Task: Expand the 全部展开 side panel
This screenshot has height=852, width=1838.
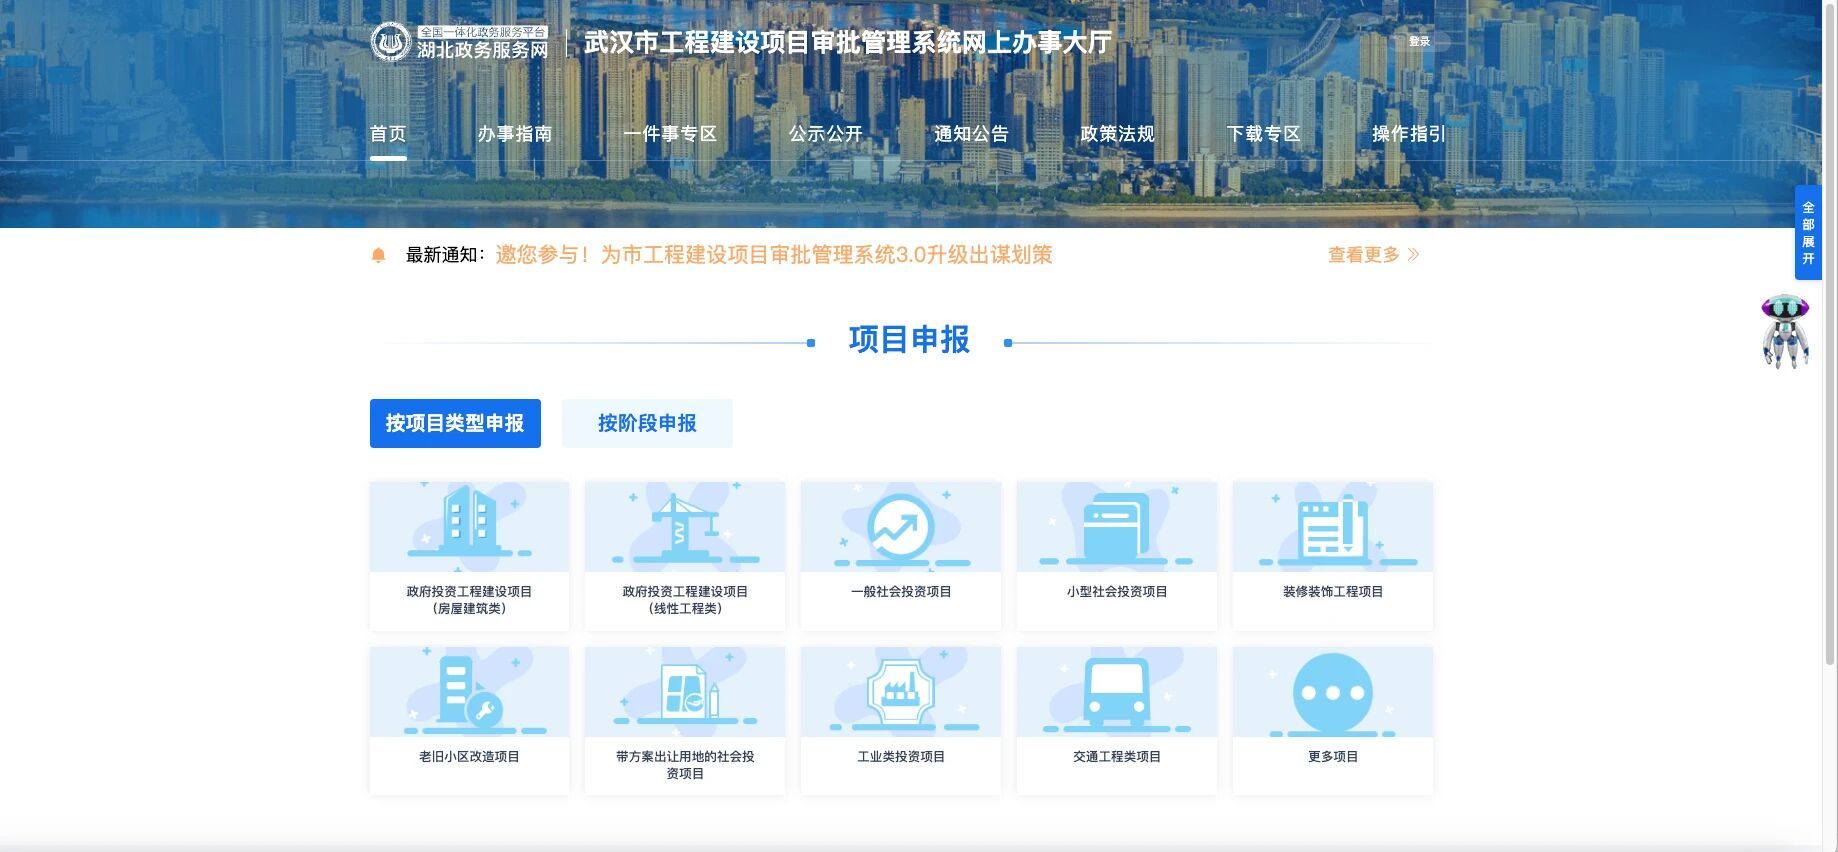Action: [x=1807, y=233]
